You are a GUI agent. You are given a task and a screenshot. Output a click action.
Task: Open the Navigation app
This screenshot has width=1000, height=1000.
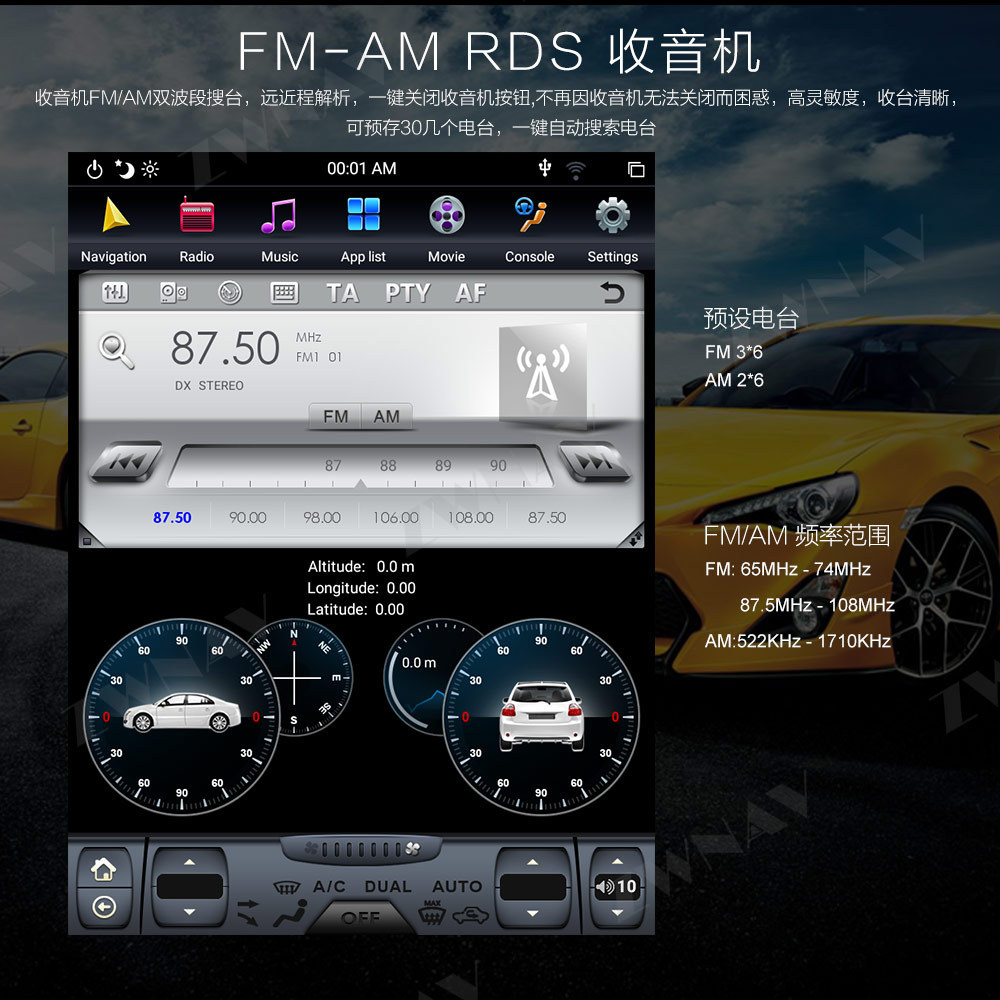click(x=114, y=230)
